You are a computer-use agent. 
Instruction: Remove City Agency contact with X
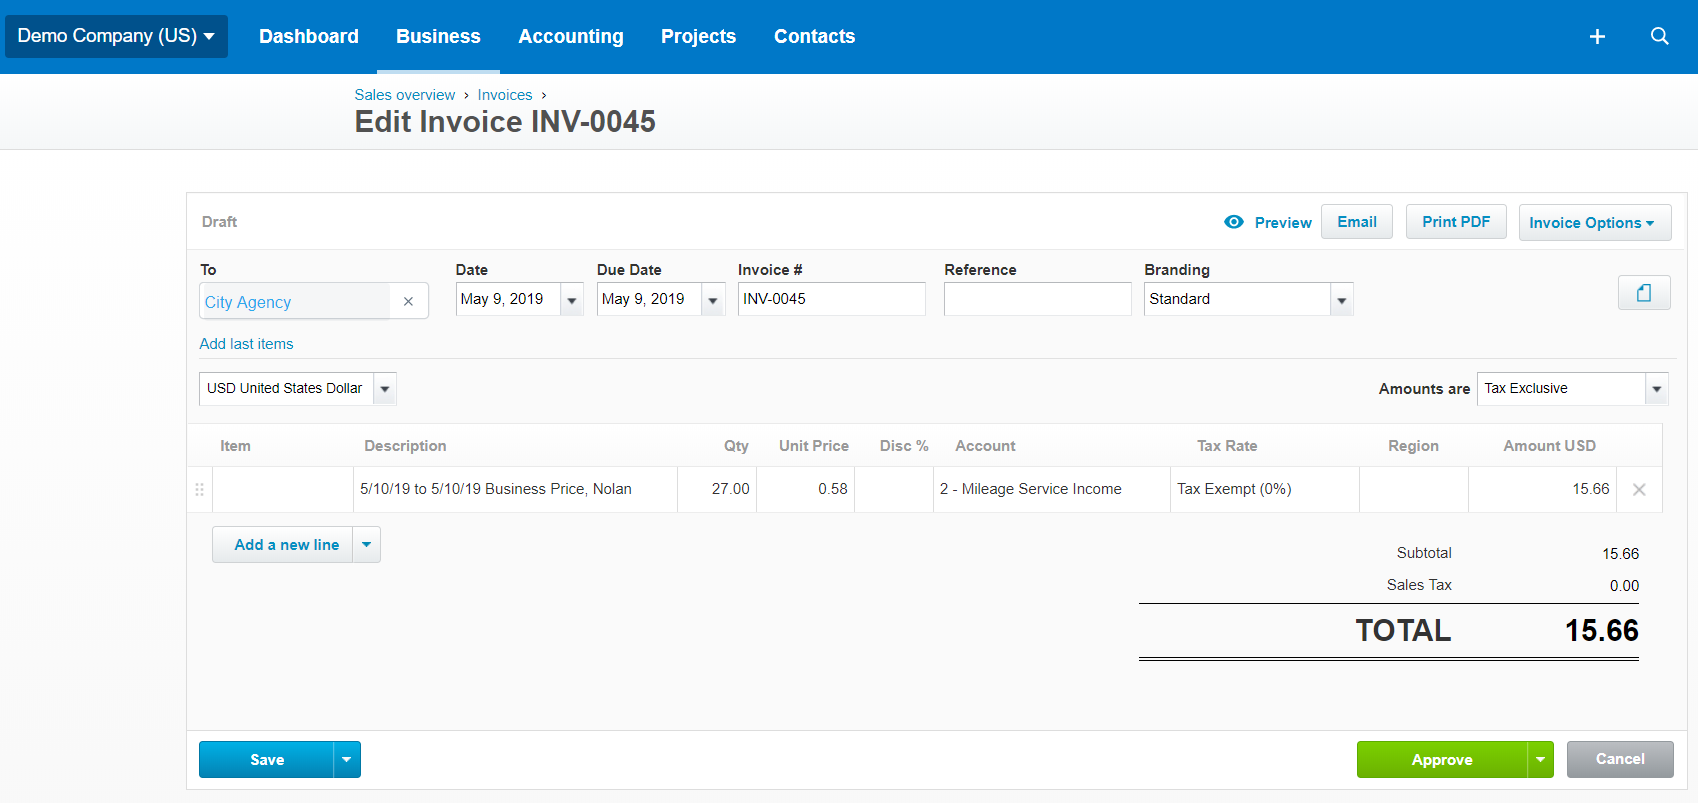click(408, 301)
